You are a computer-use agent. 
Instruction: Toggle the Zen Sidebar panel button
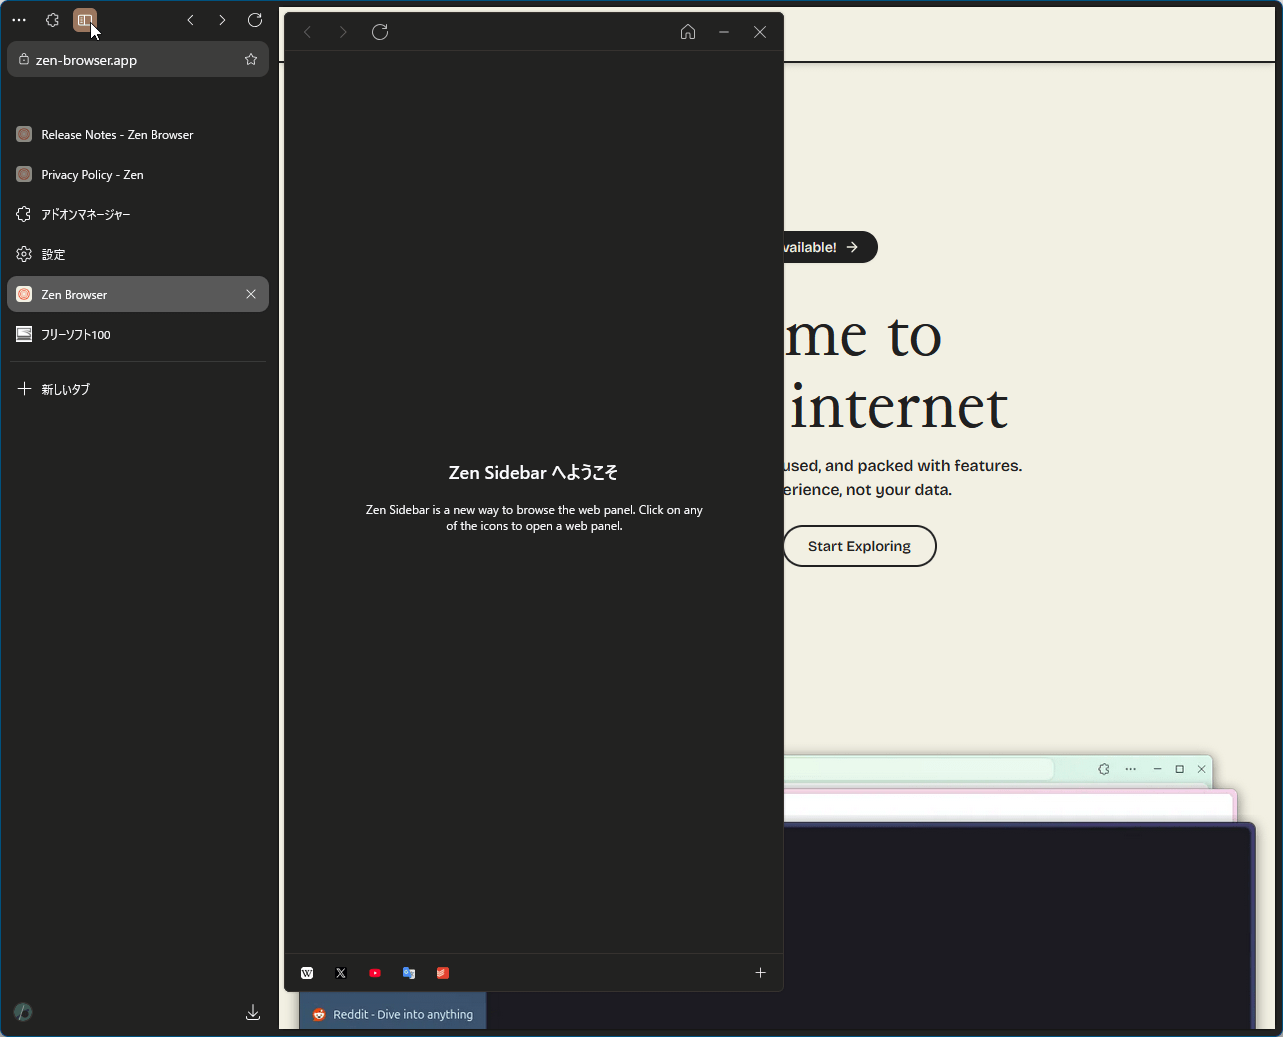coord(85,20)
